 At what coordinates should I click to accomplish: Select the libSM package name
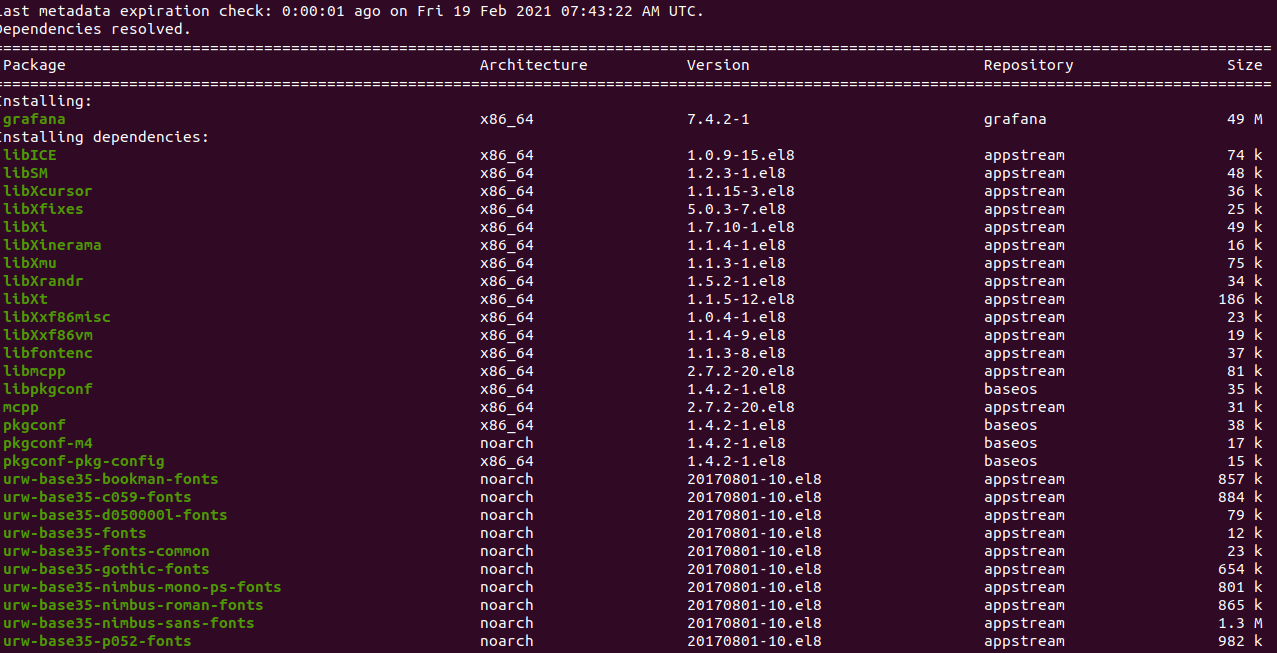click(25, 173)
